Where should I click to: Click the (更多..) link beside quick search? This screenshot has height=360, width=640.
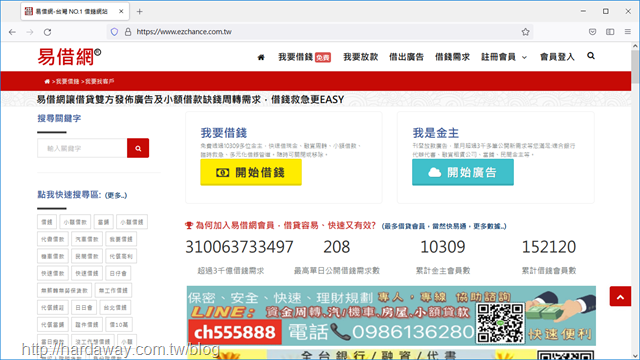coord(116,196)
